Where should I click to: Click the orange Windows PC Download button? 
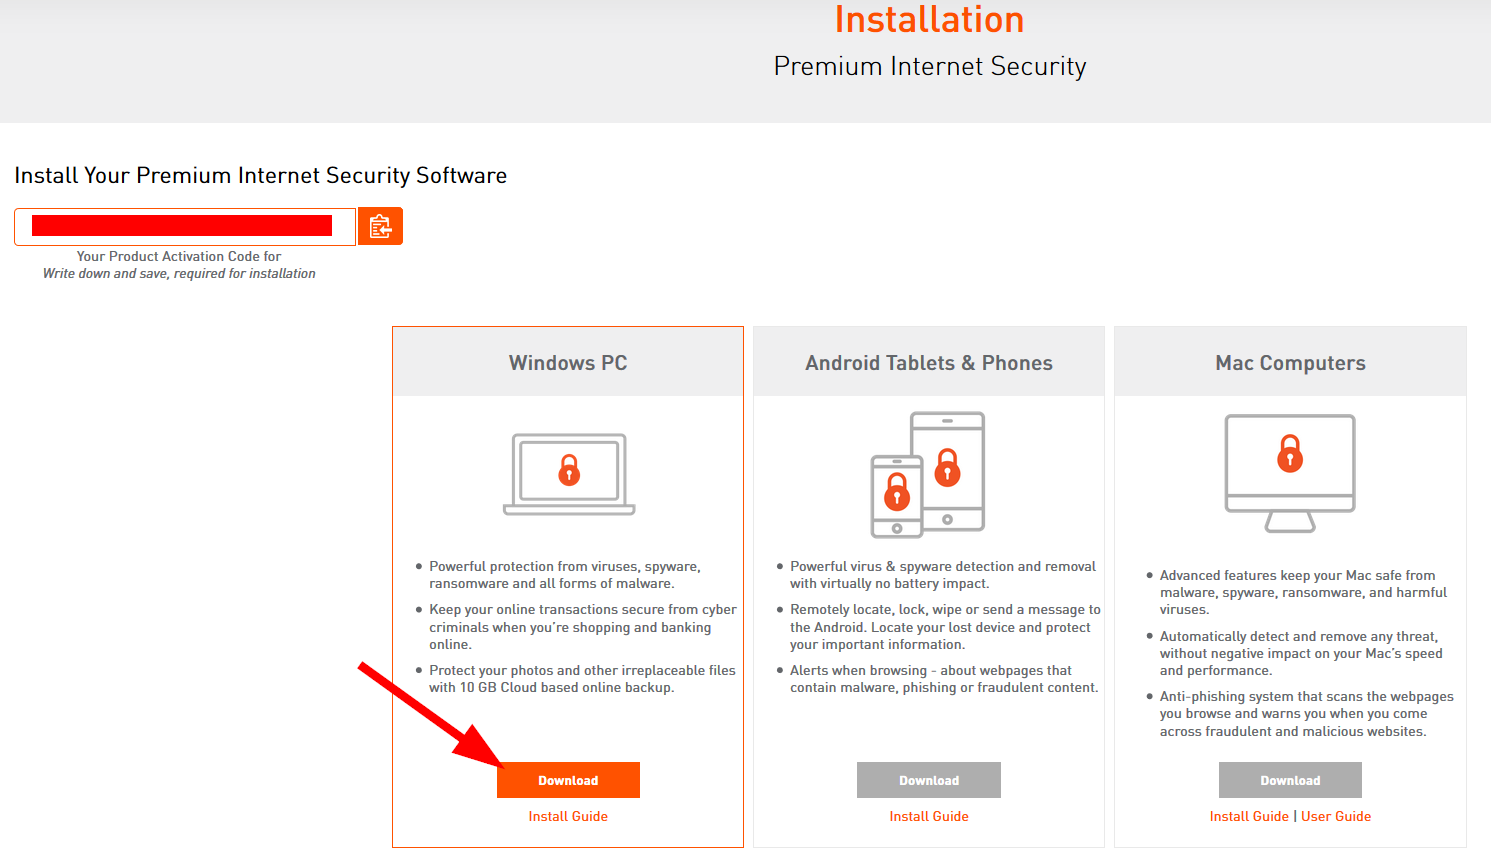click(x=568, y=780)
